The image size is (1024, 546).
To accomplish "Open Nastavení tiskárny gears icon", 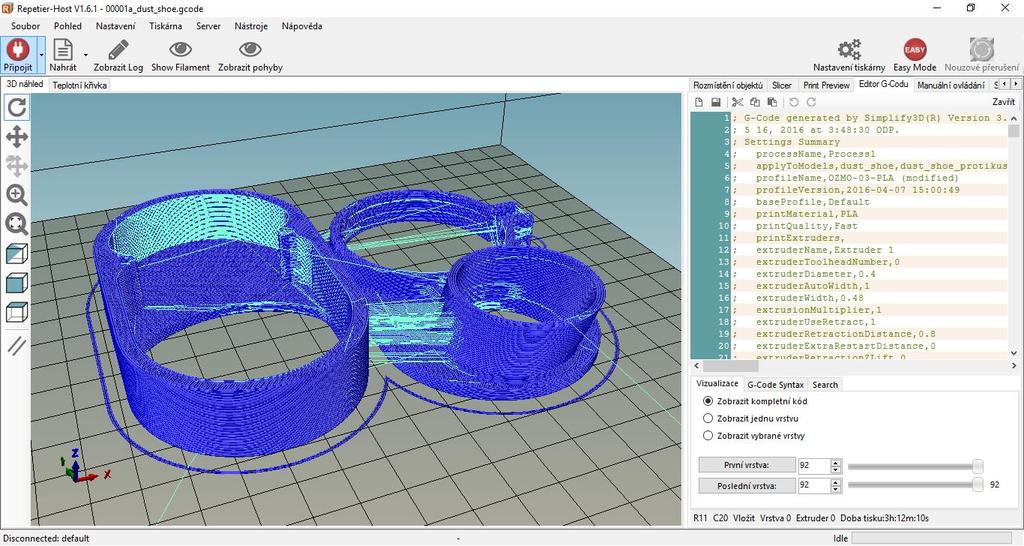I will pos(849,50).
